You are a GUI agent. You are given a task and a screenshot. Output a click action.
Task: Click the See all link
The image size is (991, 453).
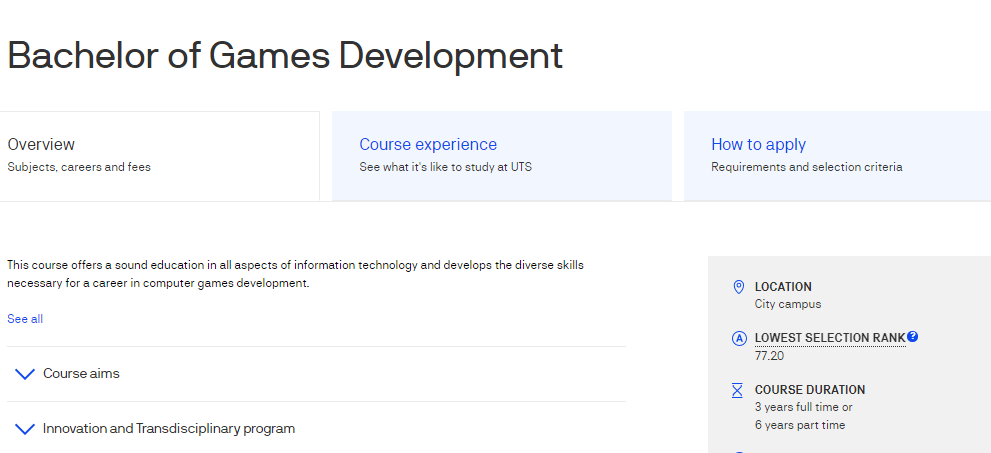tap(25, 319)
